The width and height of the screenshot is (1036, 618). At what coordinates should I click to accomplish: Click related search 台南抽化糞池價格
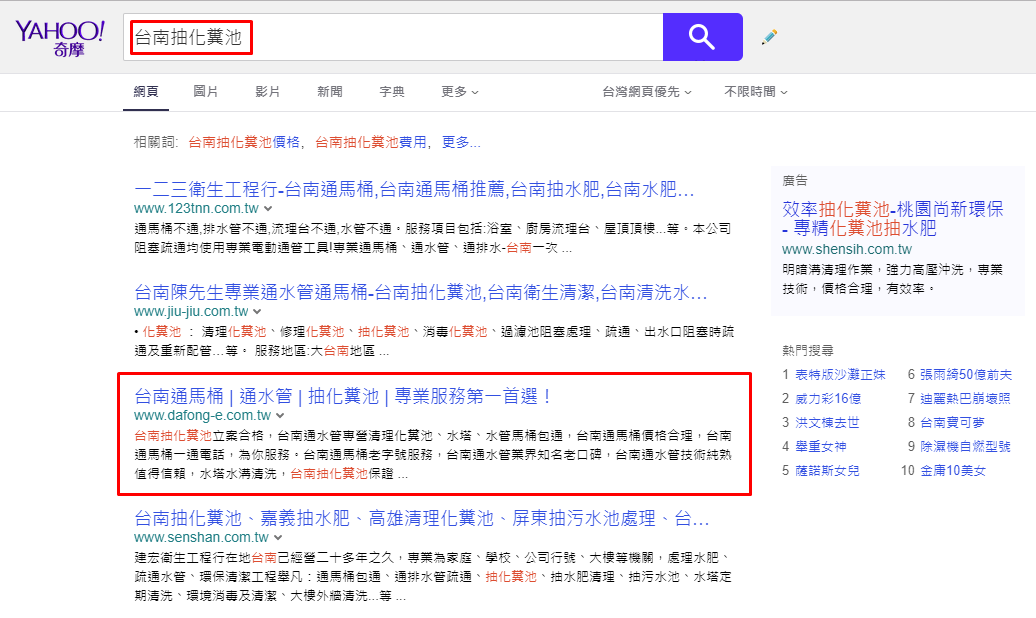point(244,142)
